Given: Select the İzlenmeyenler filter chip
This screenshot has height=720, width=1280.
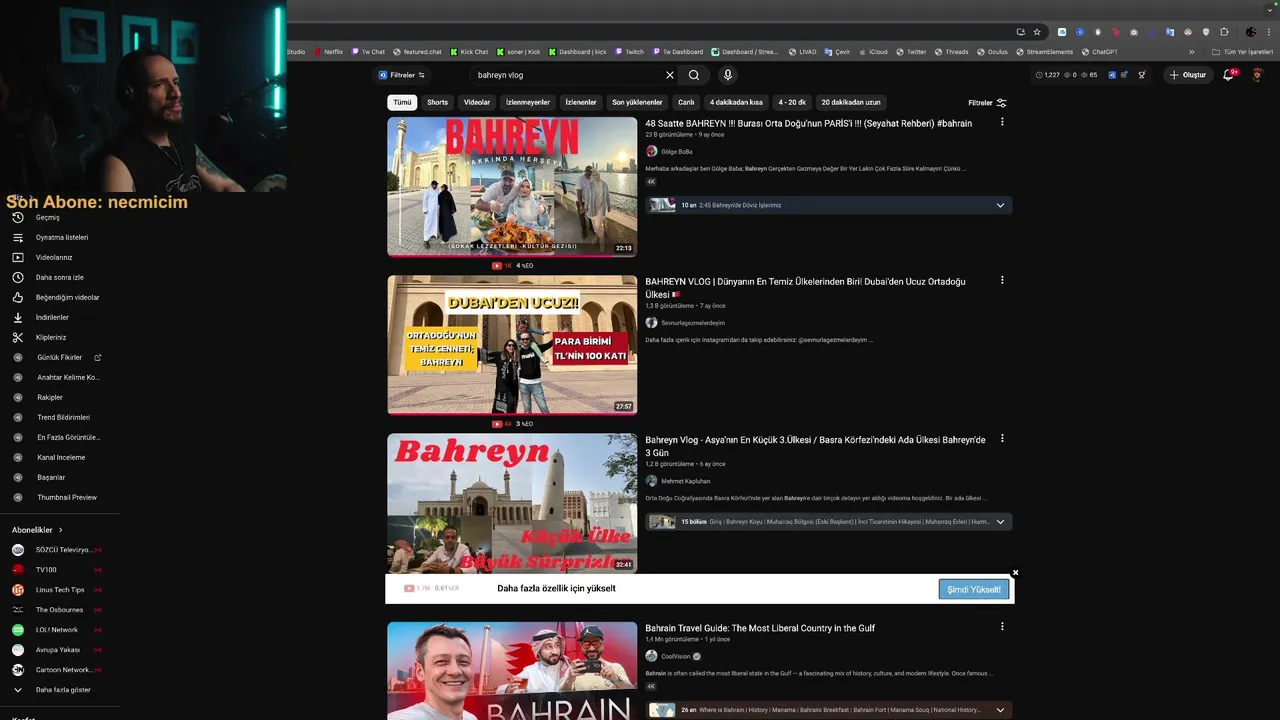Looking at the screenshot, I should tap(528, 102).
